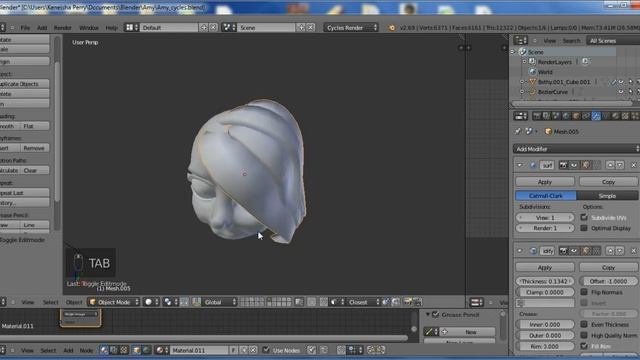
Task: Toggle surf modifier render camera visibility
Action: [564, 165]
